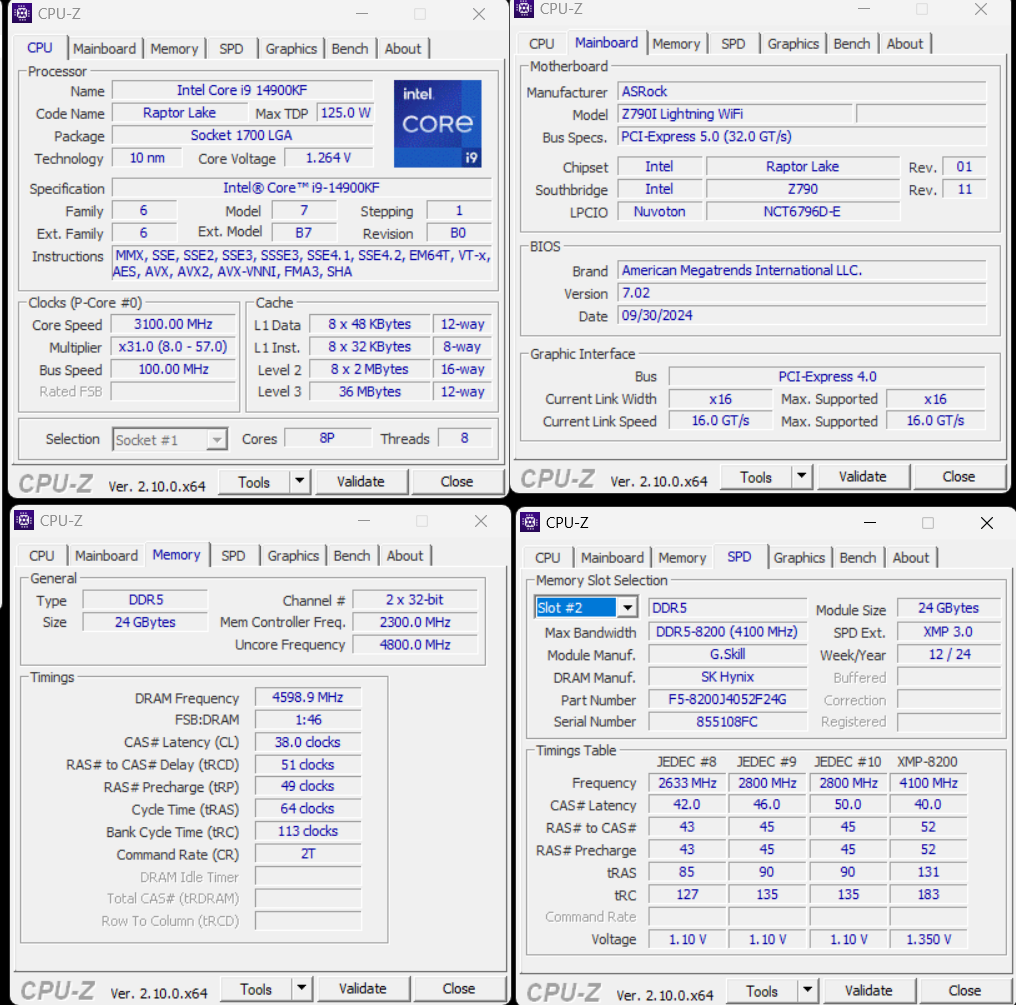1016x1005 pixels.
Task: Click the Serial Number 855108FC field
Action: pyautogui.click(x=728, y=722)
